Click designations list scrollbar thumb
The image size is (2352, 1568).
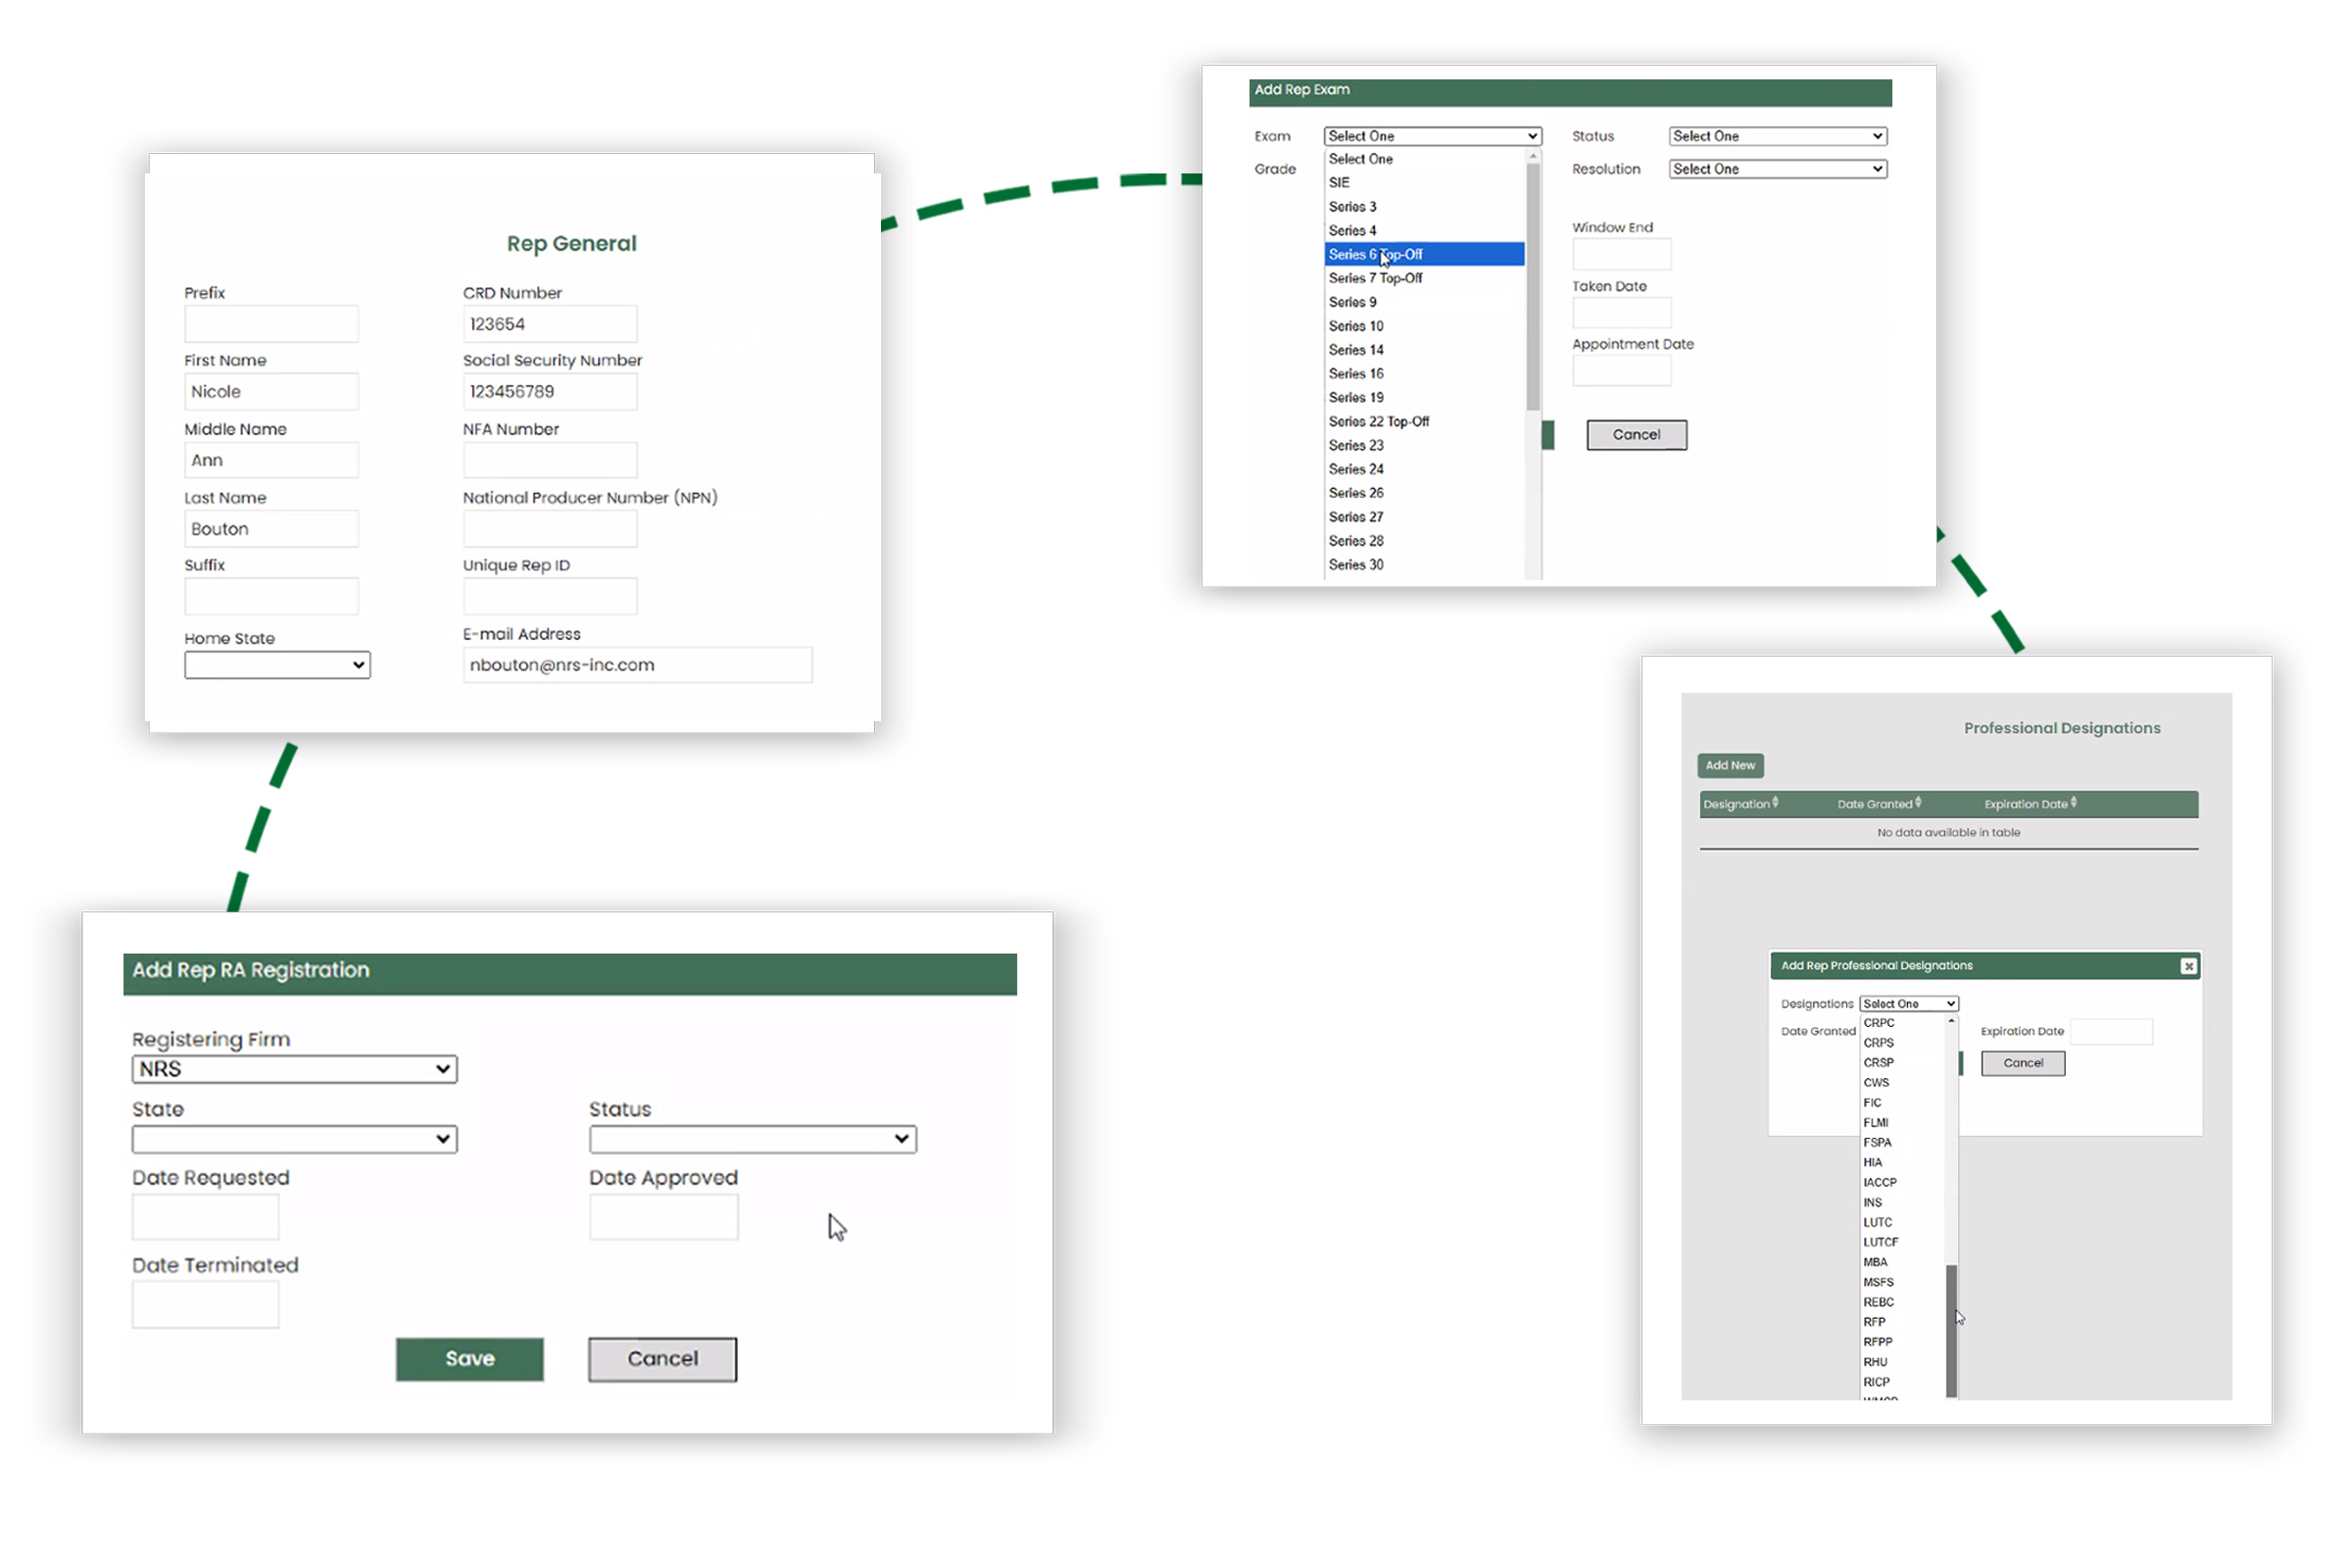pos(1951,1330)
